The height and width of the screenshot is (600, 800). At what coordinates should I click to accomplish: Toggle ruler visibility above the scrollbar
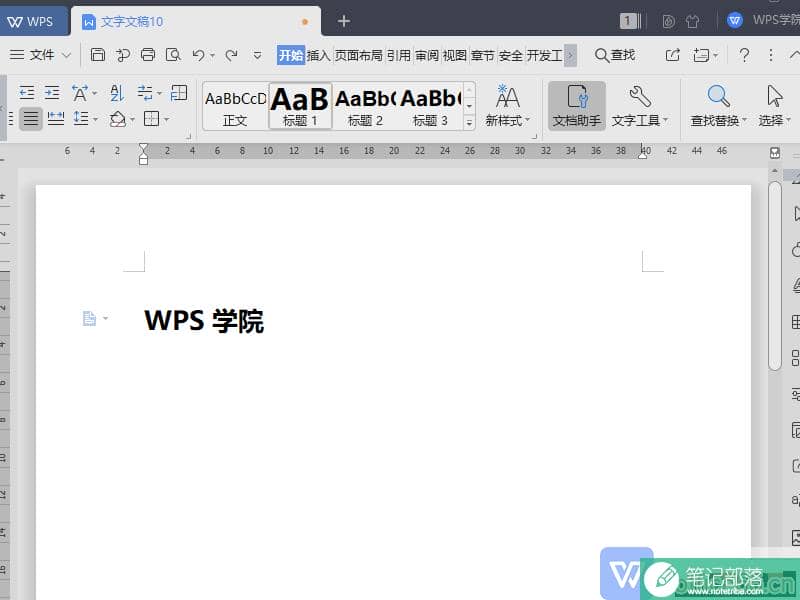click(x=774, y=153)
